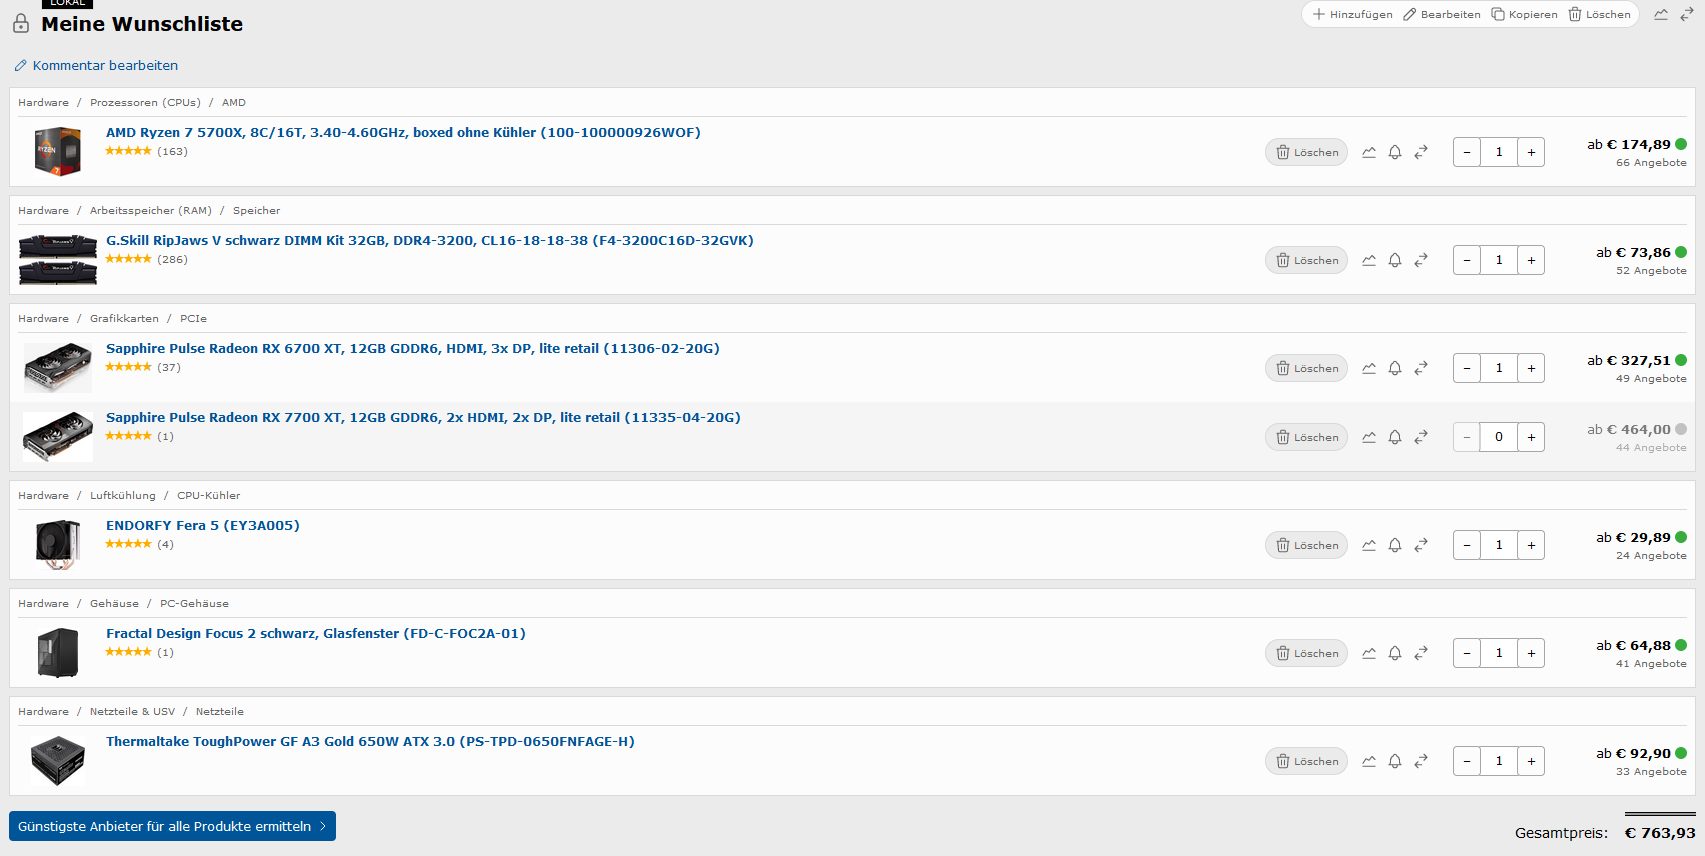This screenshot has width=1705, height=856.
Task: Decrease quantity of AMD Ryzen 7 5700X
Action: pyautogui.click(x=1467, y=152)
